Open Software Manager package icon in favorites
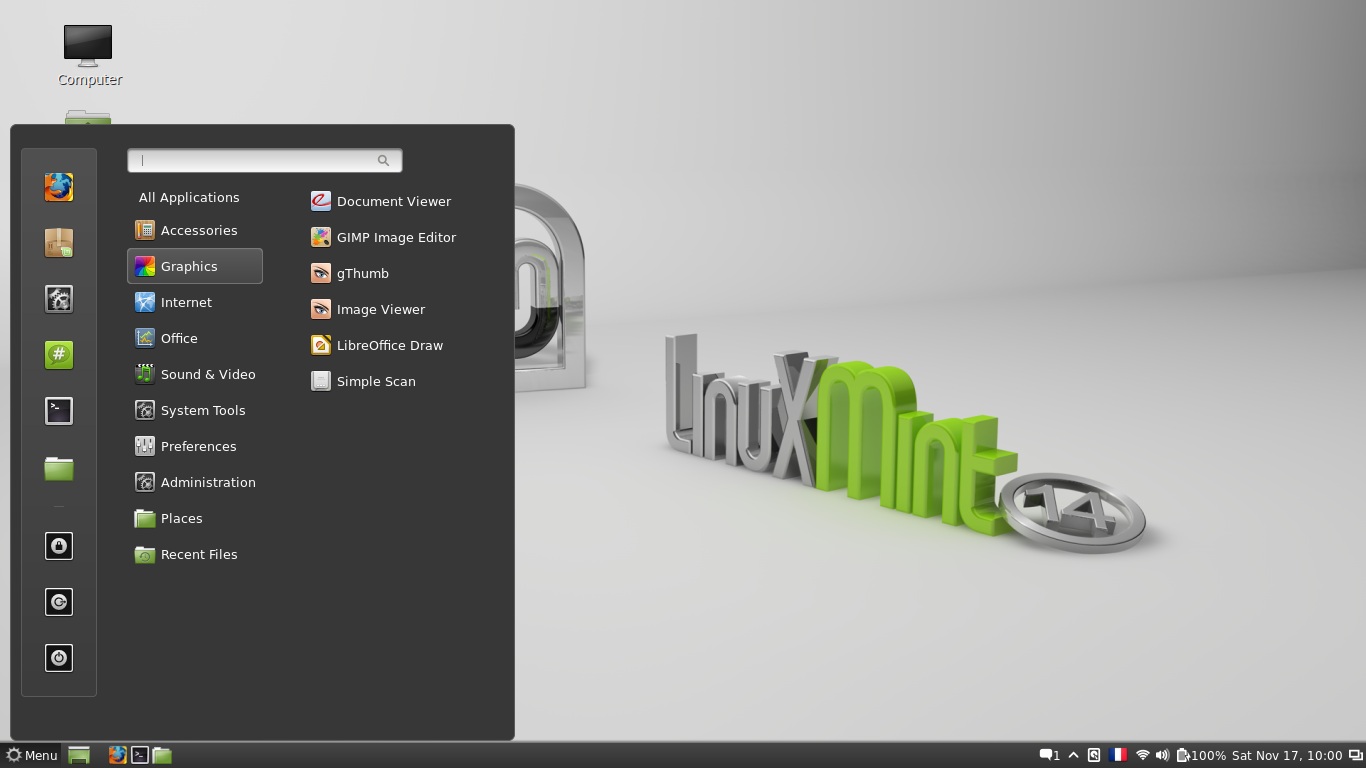The image size is (1366, 768). pos(59,243)
